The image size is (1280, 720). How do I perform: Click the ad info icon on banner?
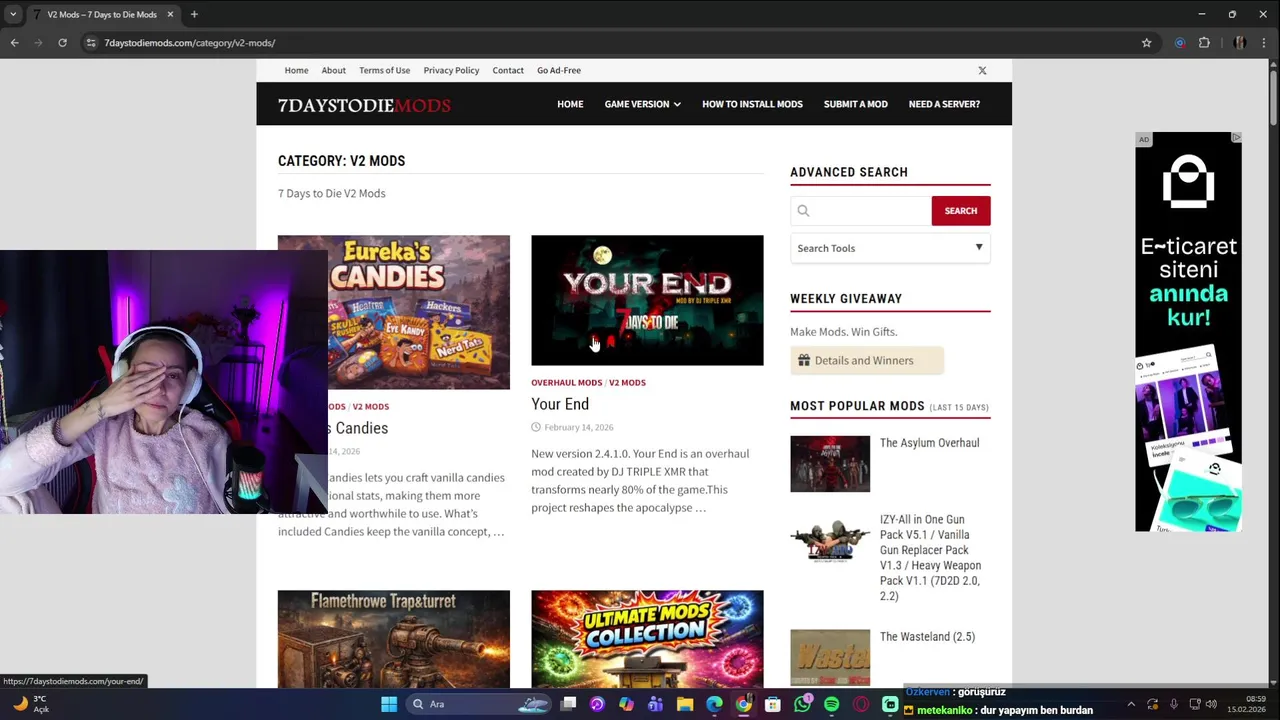1236,138
